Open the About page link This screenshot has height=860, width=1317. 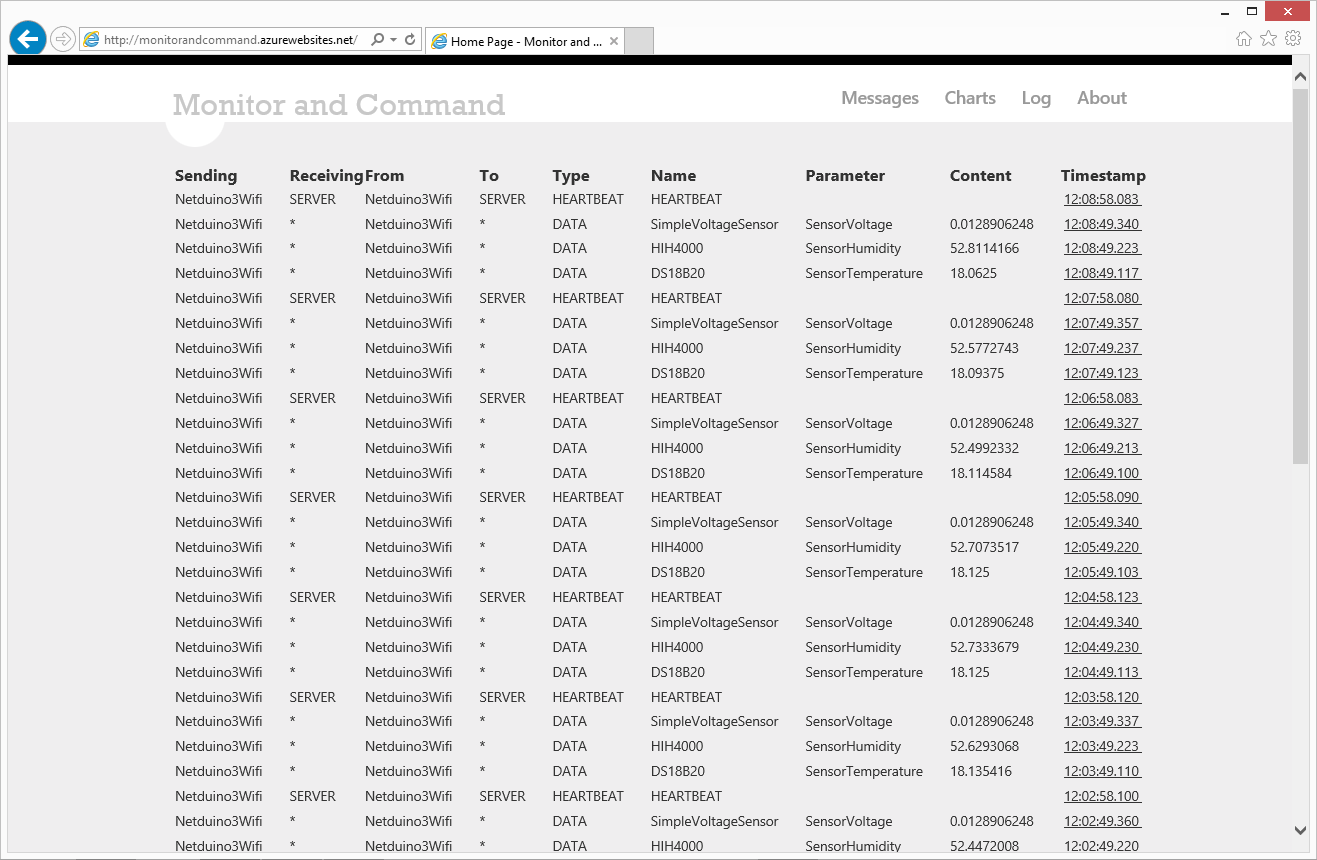[x=1102, y=98]
